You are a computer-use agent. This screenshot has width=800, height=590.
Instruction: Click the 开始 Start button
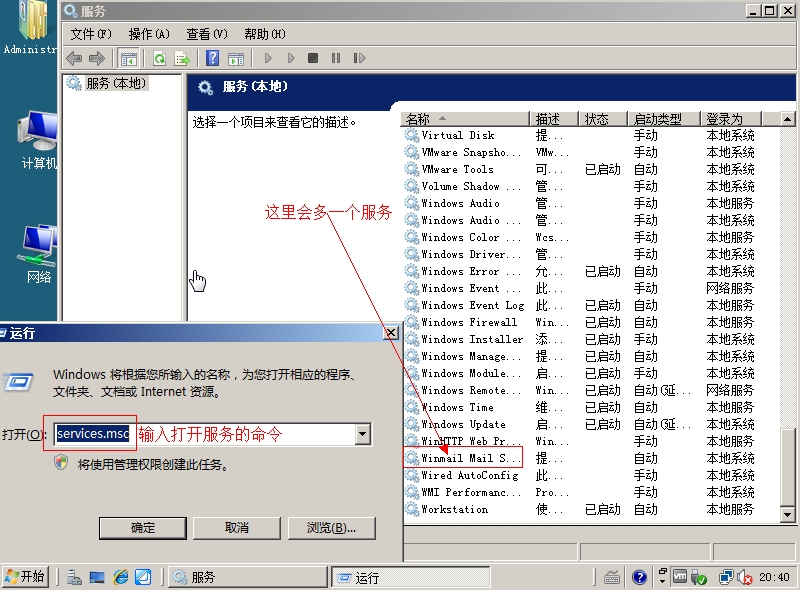click(26, 577)
